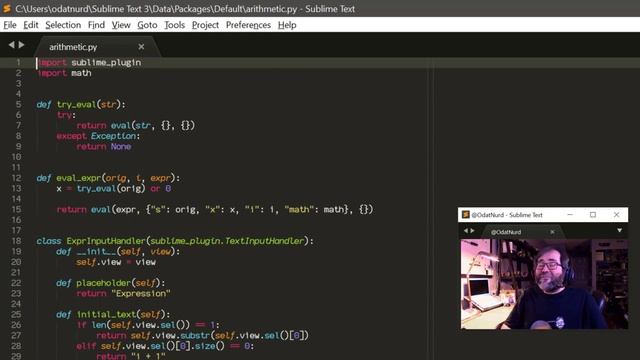Click line number 5 in the gutter
The width and height of the screenshot is (640, 360).
pos(18,104)
